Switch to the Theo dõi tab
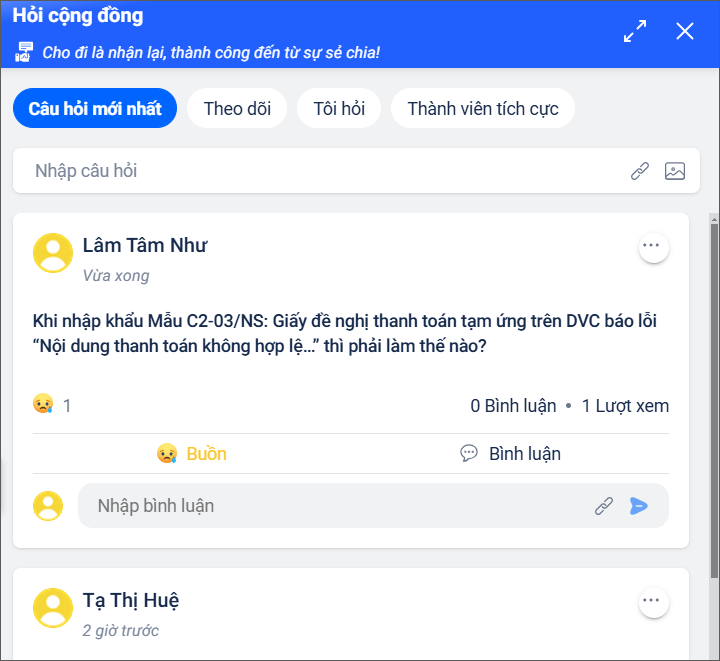The width and height of the screenshot is (720, 661). tap(237, 108)
